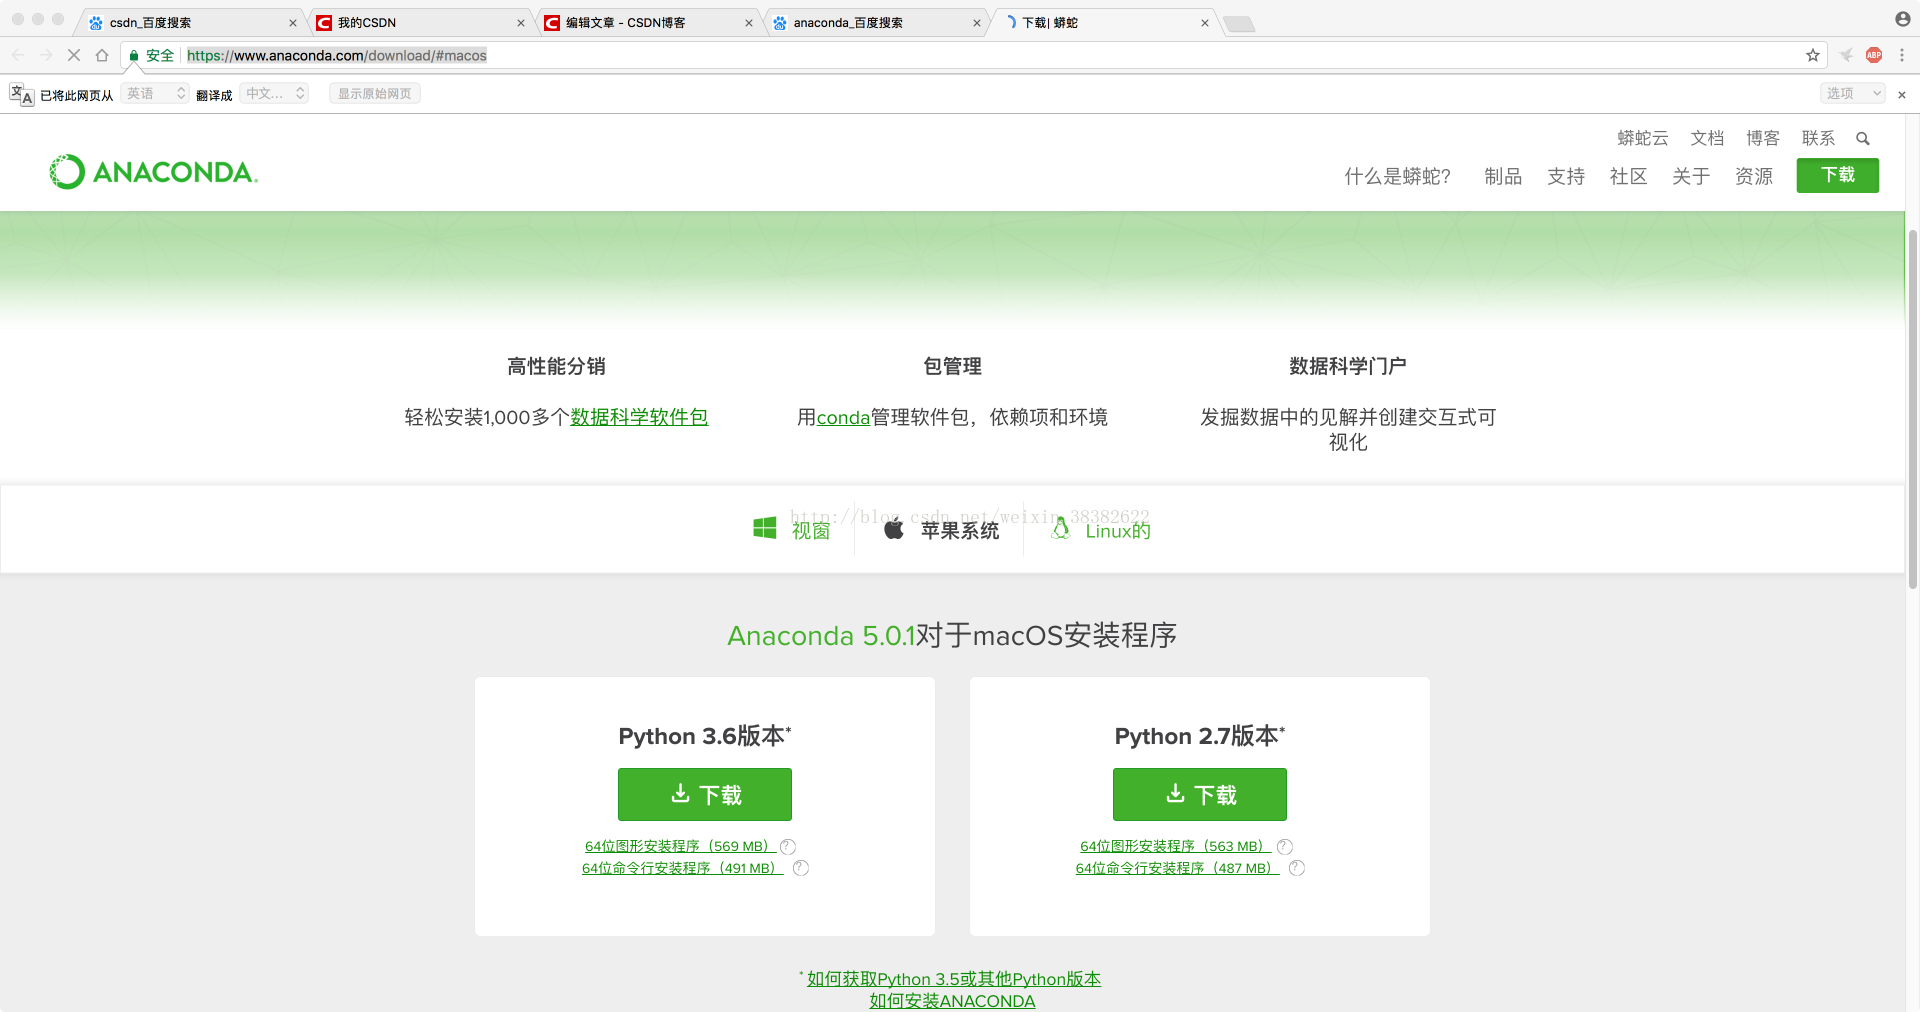Open 关于 about menu

(x=1691, y=176)
